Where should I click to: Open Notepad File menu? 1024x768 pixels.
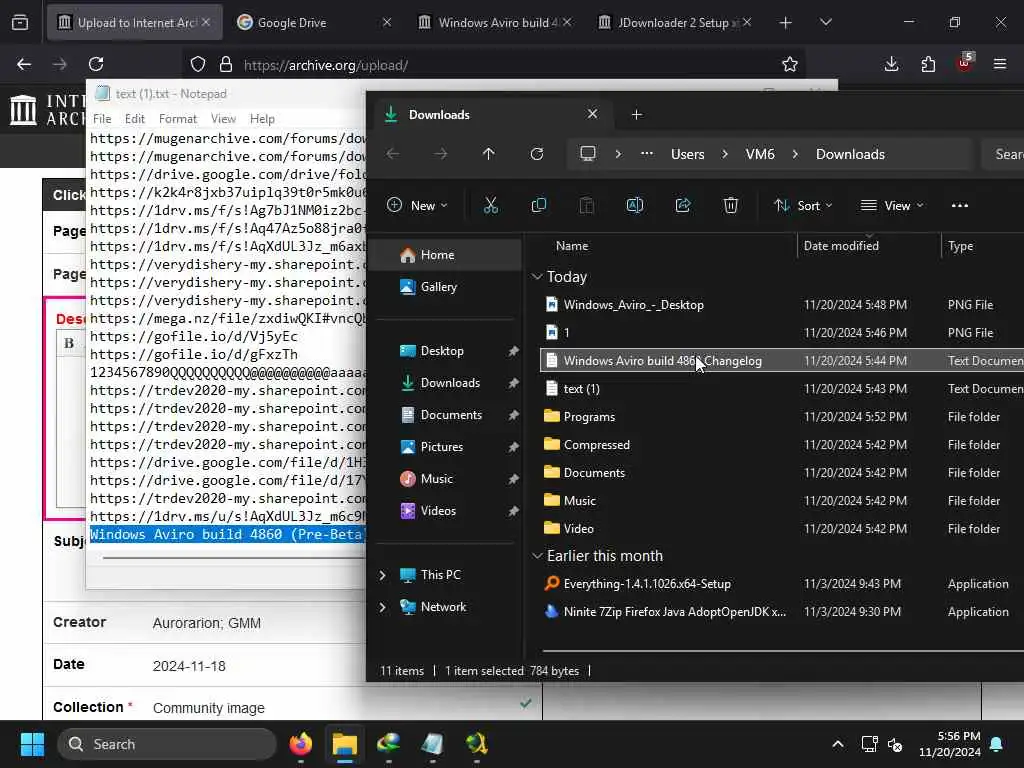pyautogui.click(x=102, y=119)
